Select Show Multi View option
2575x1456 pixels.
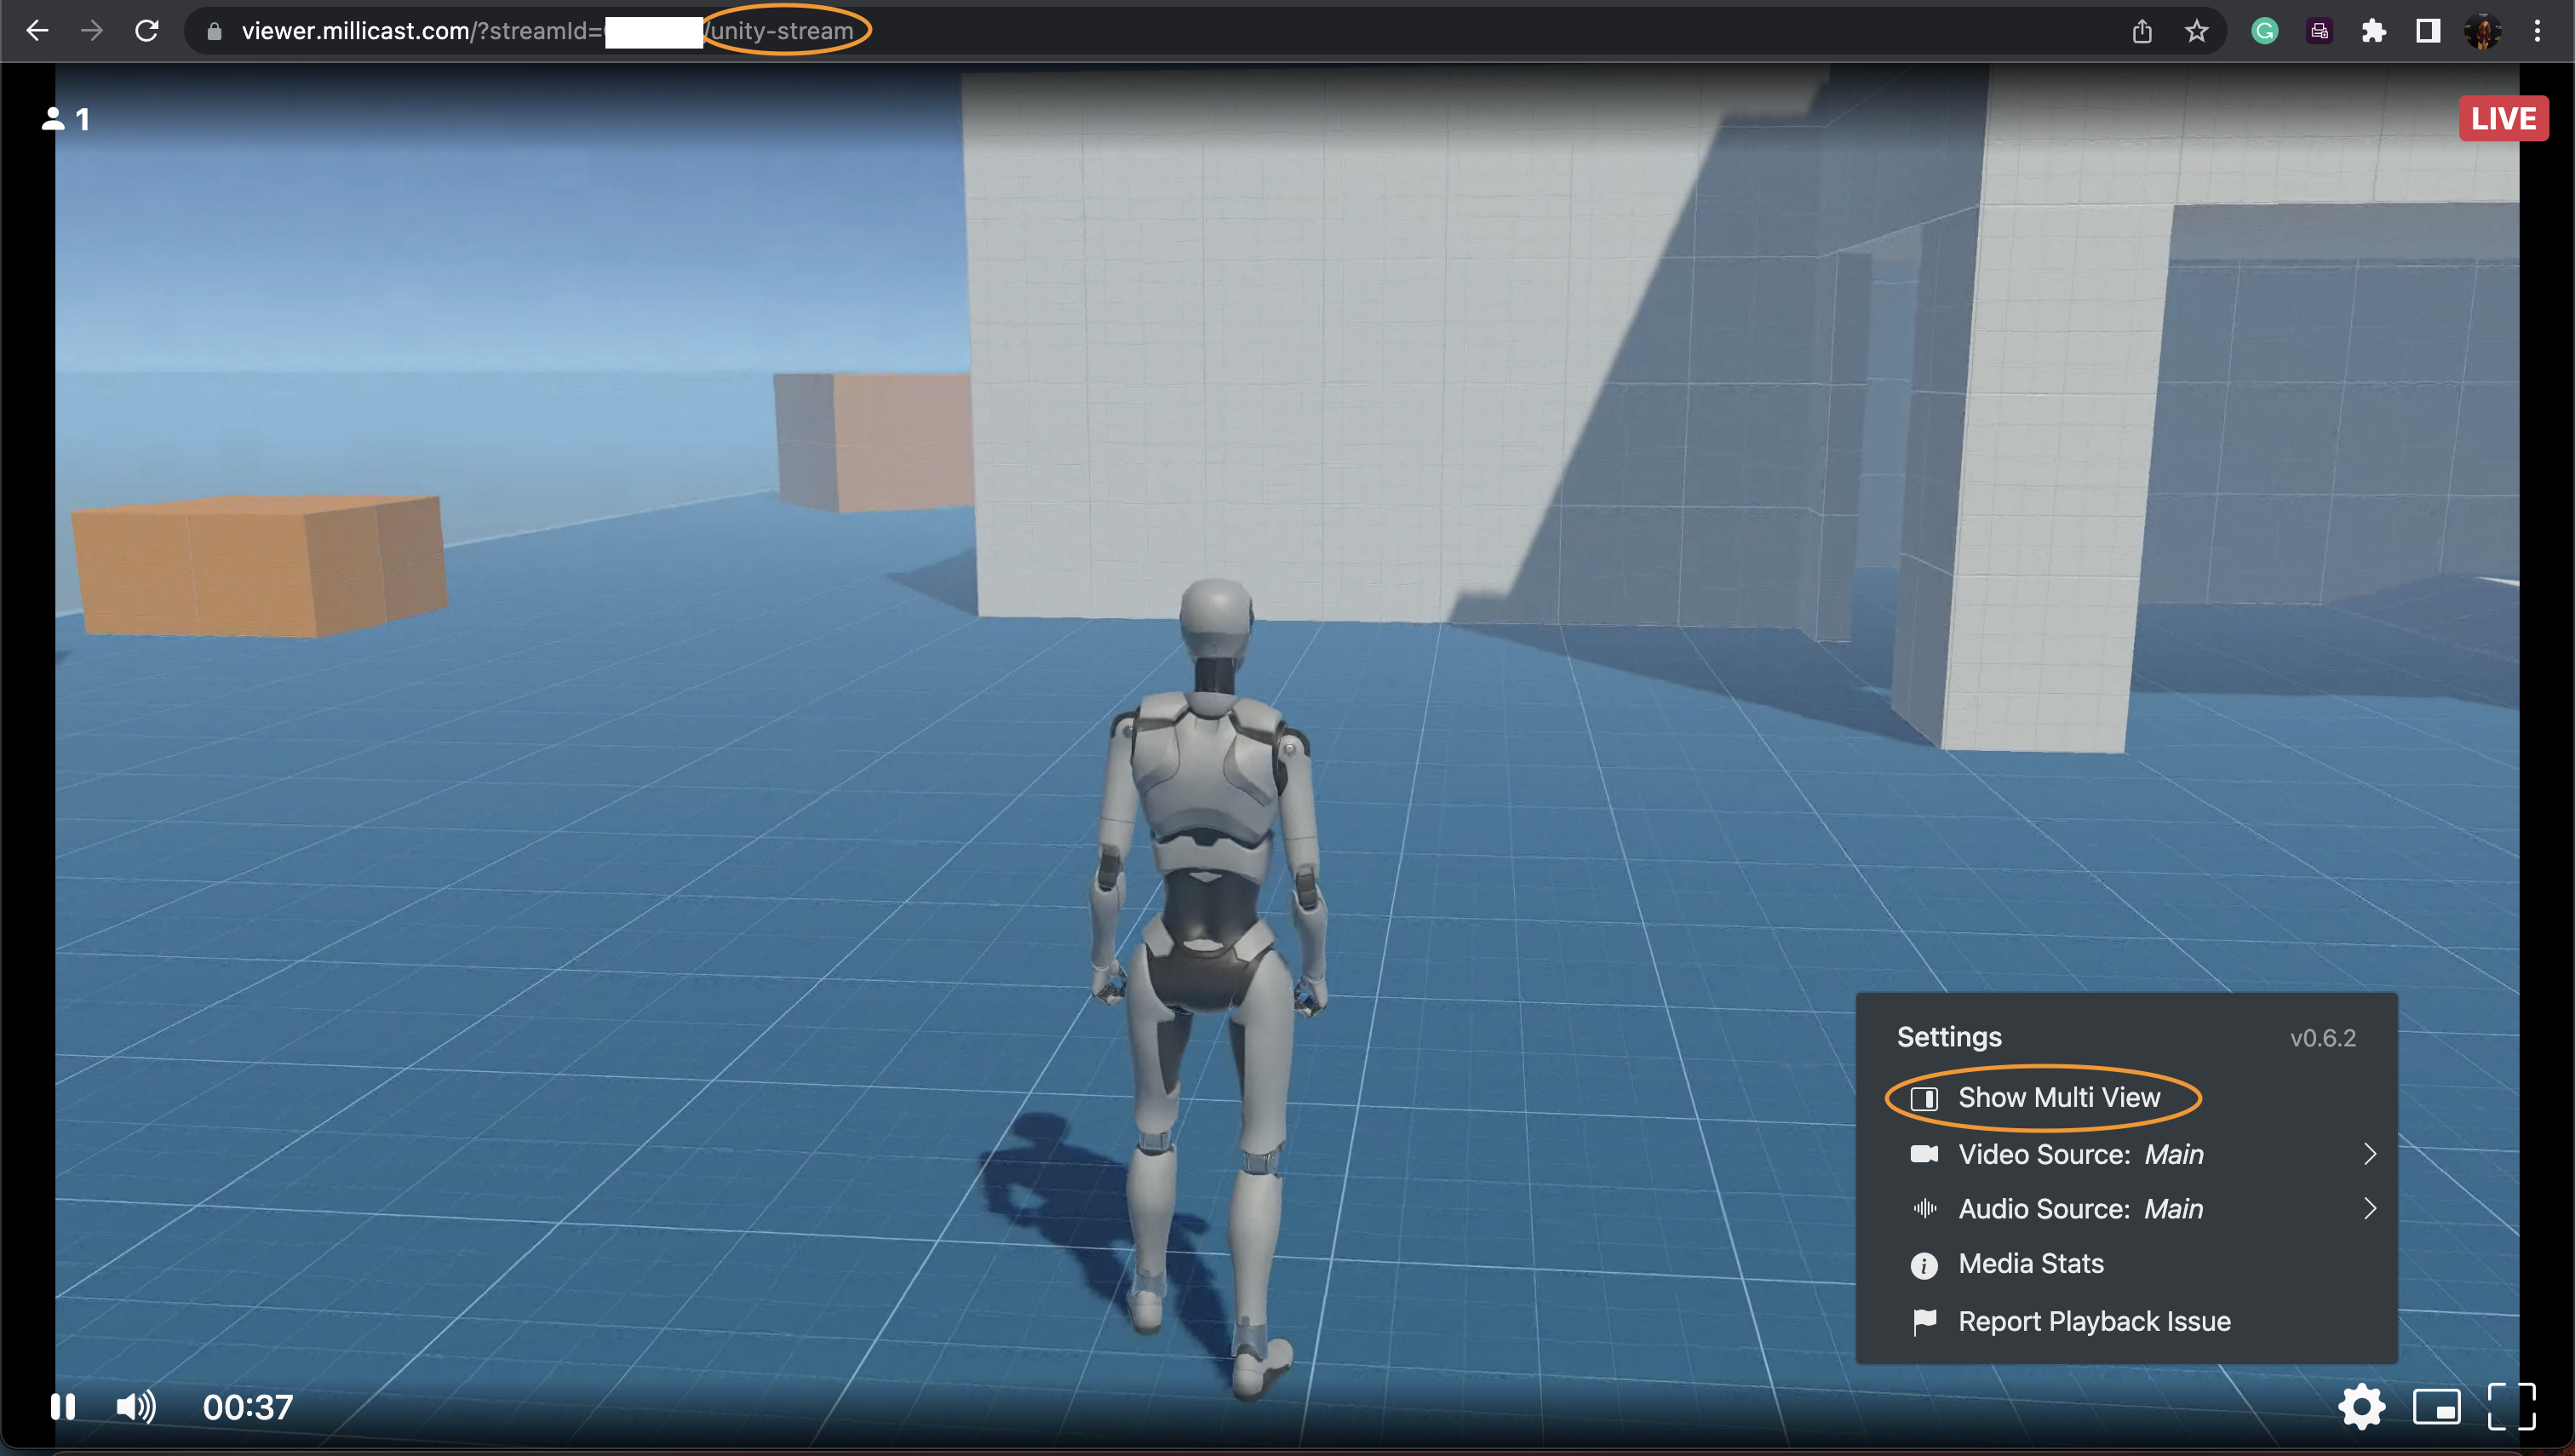click(2058, 1098)
